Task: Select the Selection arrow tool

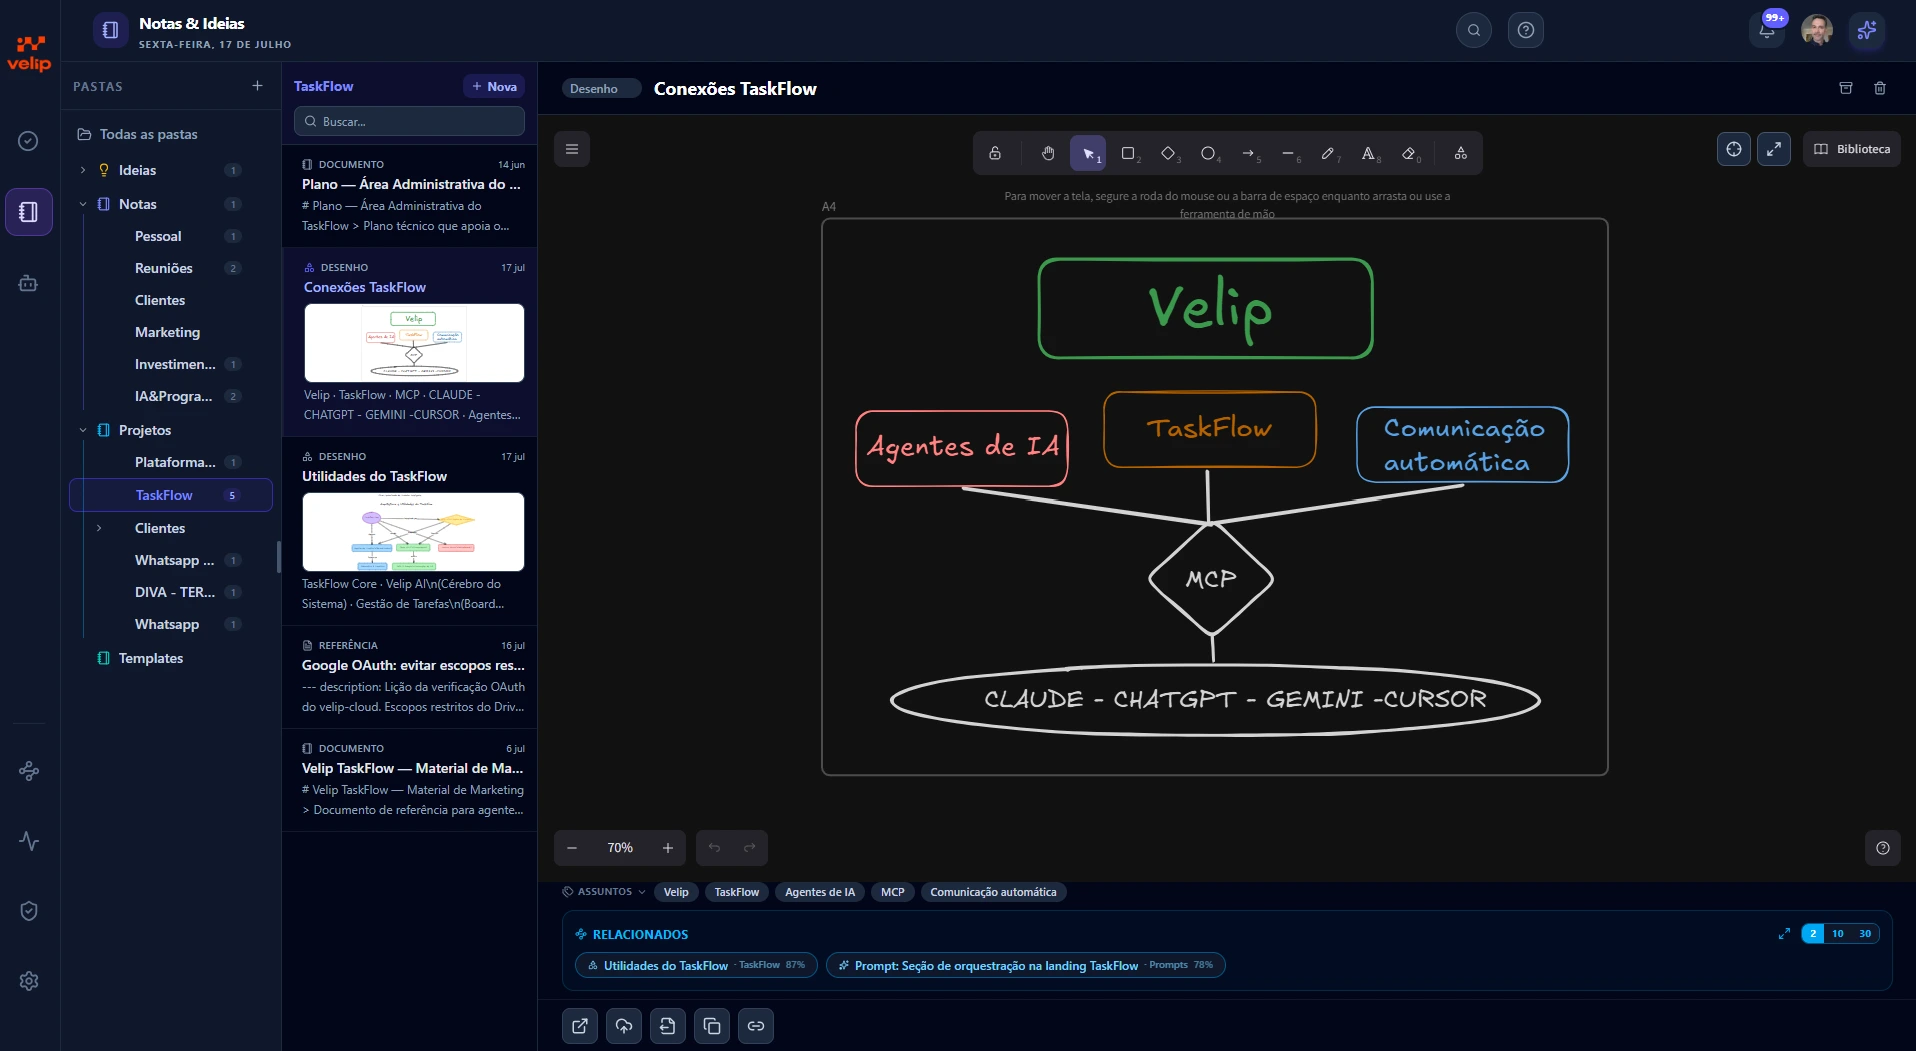Action: click(1088, 153)
